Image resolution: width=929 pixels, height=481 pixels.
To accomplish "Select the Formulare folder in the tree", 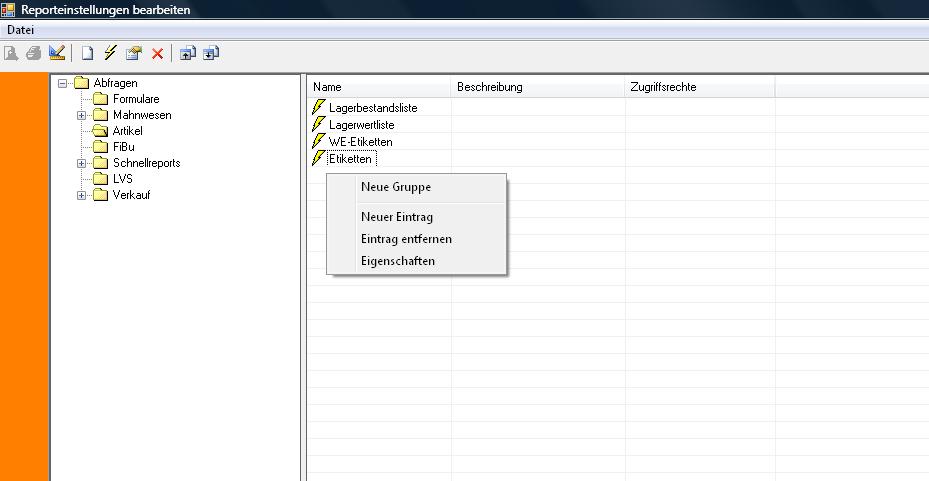I will (135, 99).
